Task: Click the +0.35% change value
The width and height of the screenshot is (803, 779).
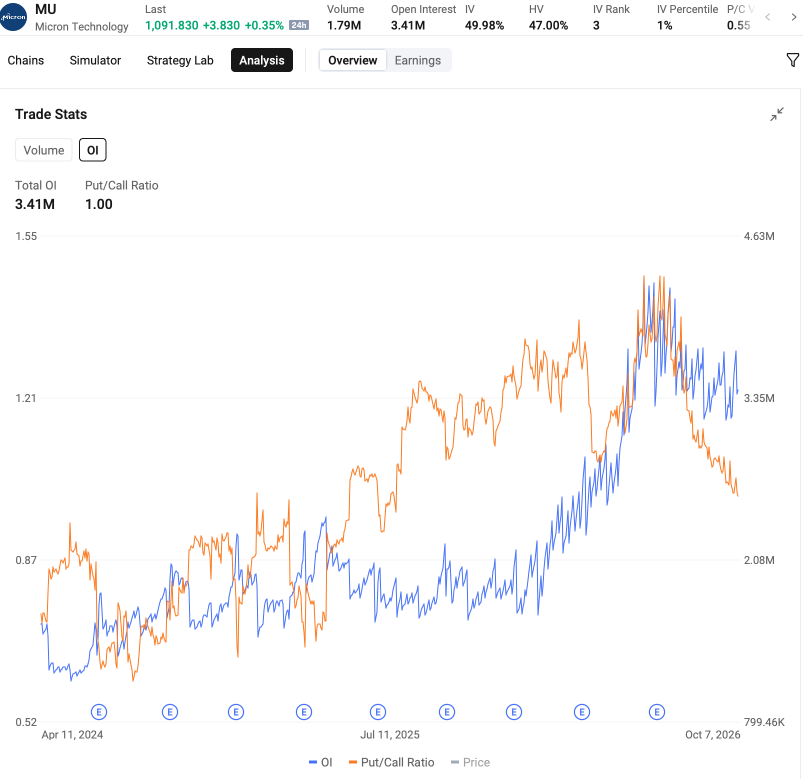Action: 264,26
